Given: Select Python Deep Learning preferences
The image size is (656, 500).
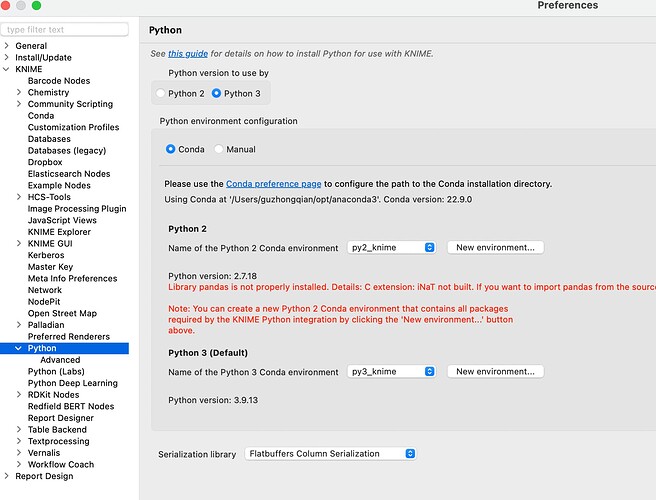Looking at the screenshot, I should tap(72, 383).
